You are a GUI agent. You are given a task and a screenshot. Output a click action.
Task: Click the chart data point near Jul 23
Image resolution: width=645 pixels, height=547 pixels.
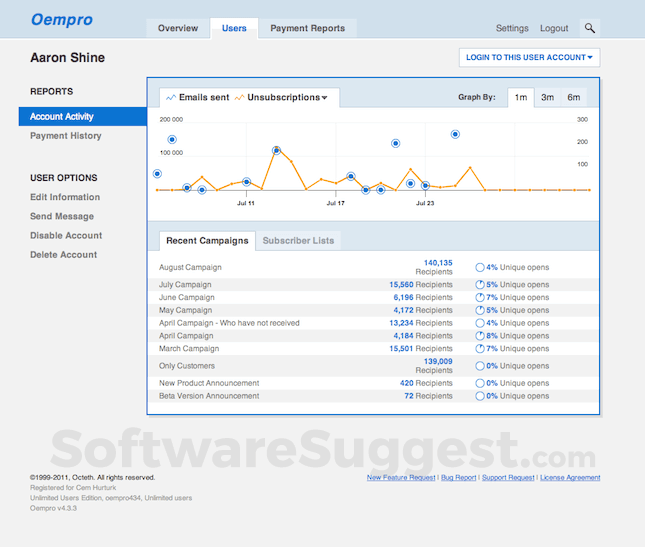point(425,186)
